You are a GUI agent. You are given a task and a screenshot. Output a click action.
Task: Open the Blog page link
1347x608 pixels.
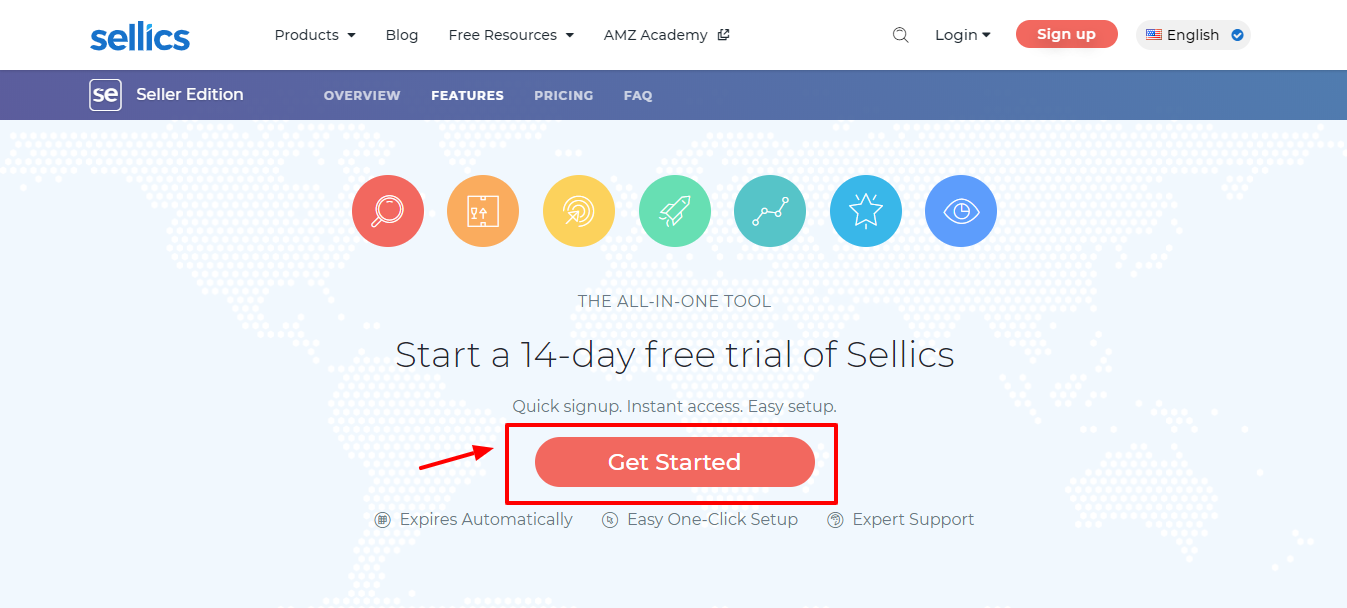[x=402, y=34]
